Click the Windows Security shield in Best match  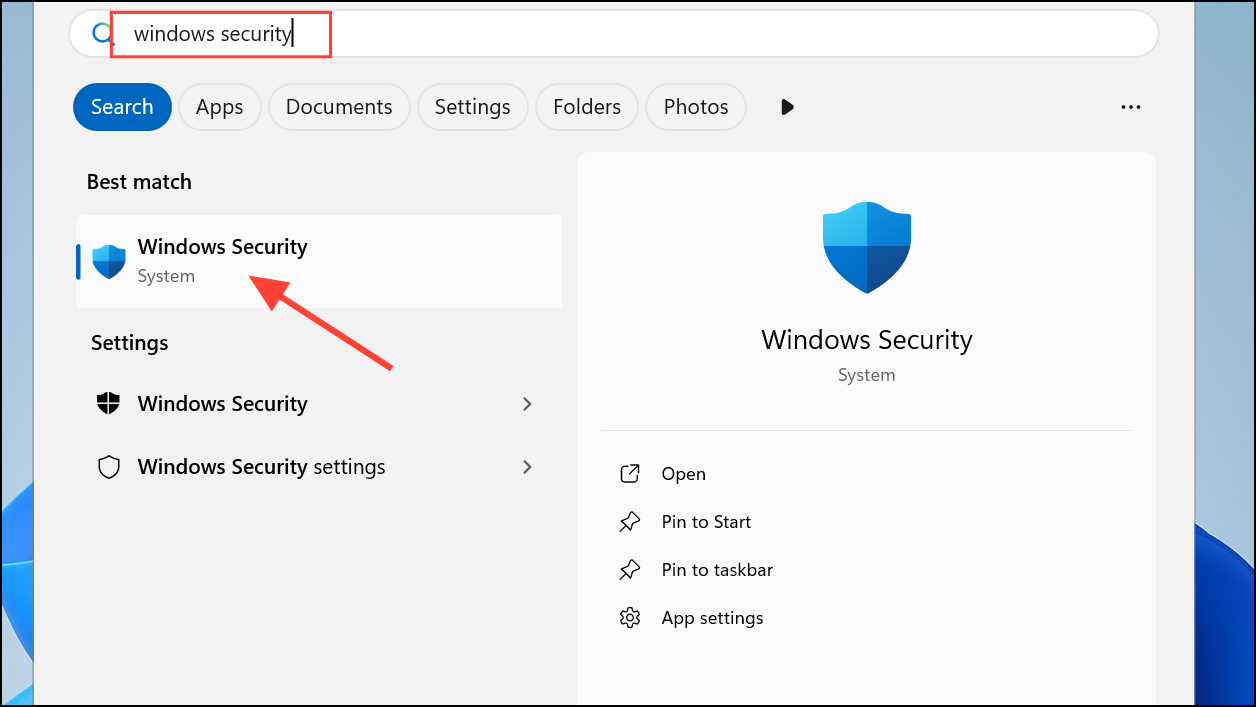[108, 261]
